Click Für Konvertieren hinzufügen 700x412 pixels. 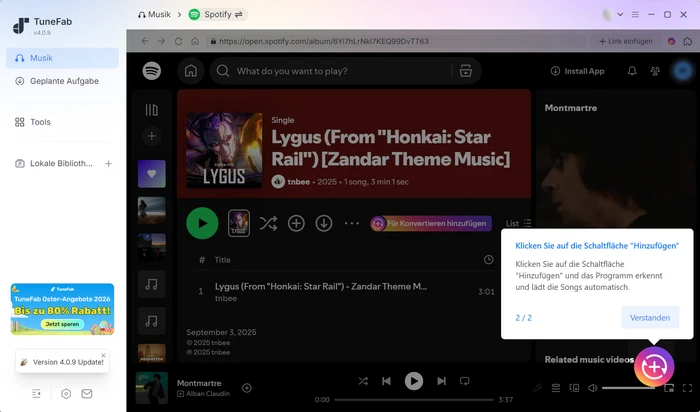pos(431,223)
